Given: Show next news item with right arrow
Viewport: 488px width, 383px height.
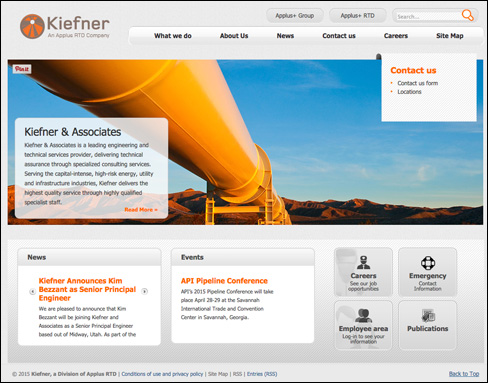Looking at the screenshot, I should [145, 291].
